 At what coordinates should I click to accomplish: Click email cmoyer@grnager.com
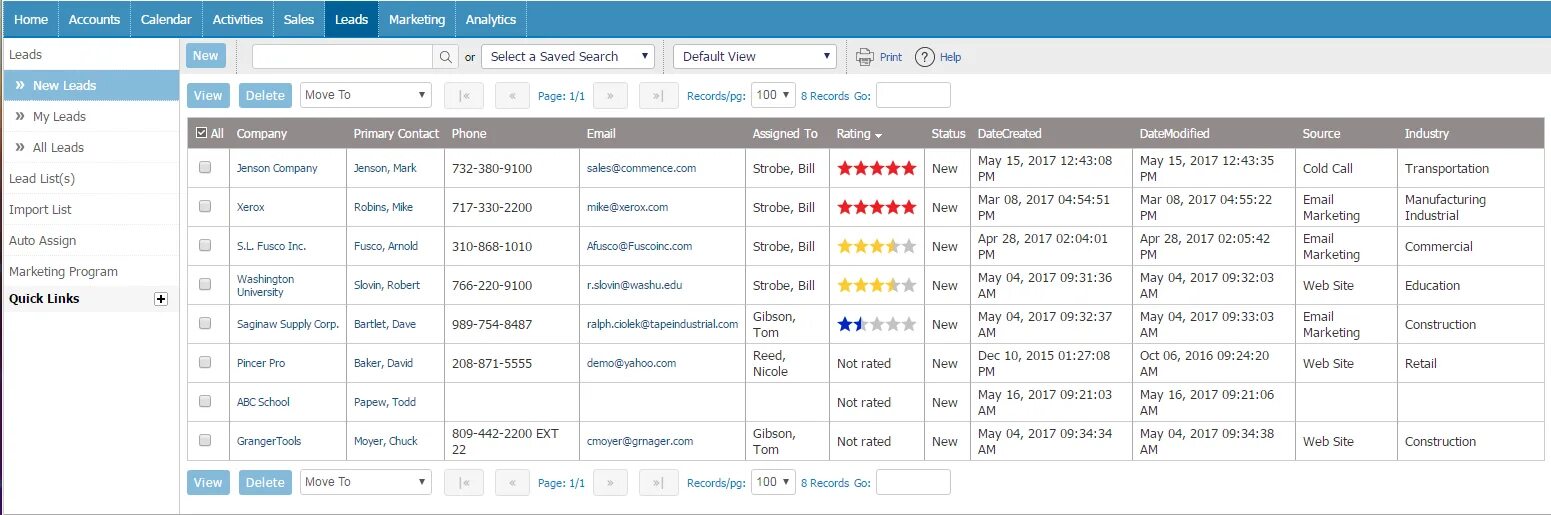[640, 441]
